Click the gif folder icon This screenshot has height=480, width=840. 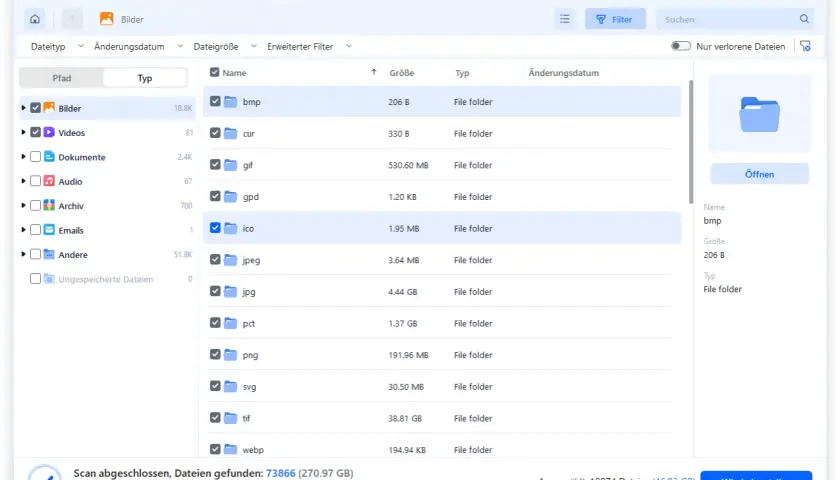pos(230,164)
